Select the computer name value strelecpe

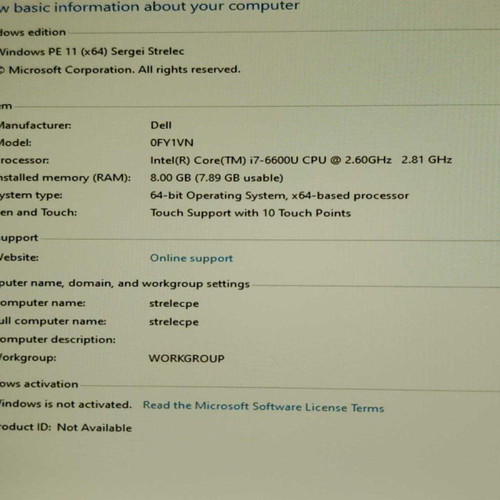click(174, 304)
